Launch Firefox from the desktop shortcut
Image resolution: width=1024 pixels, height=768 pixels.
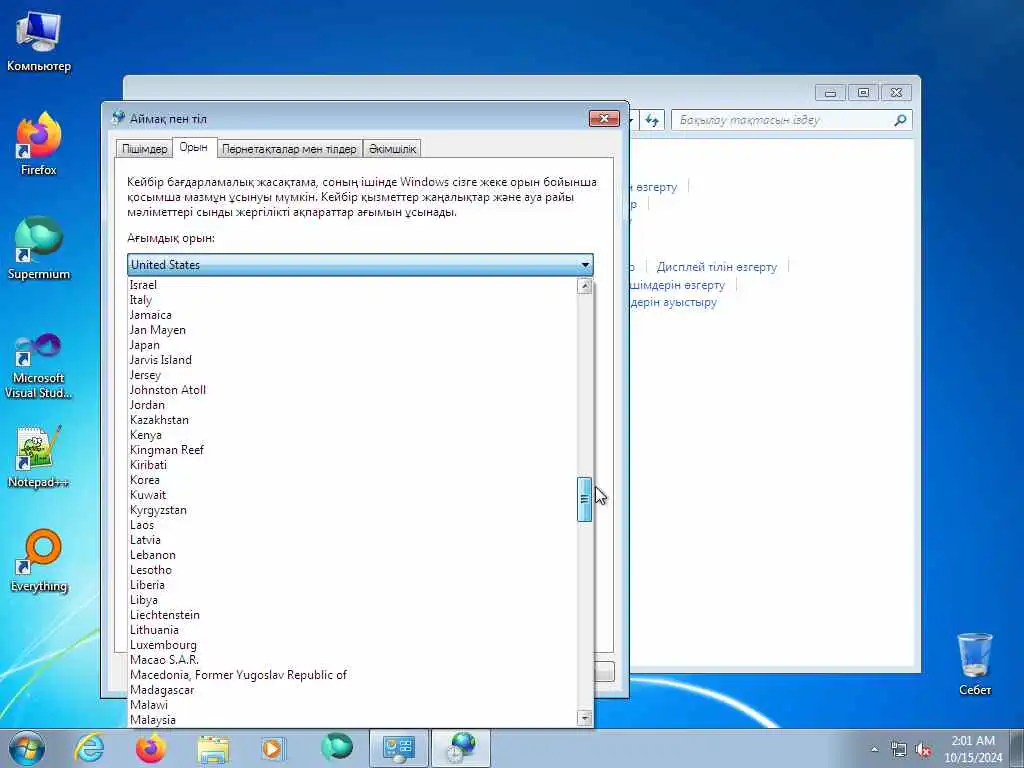(x=39, y=144)
